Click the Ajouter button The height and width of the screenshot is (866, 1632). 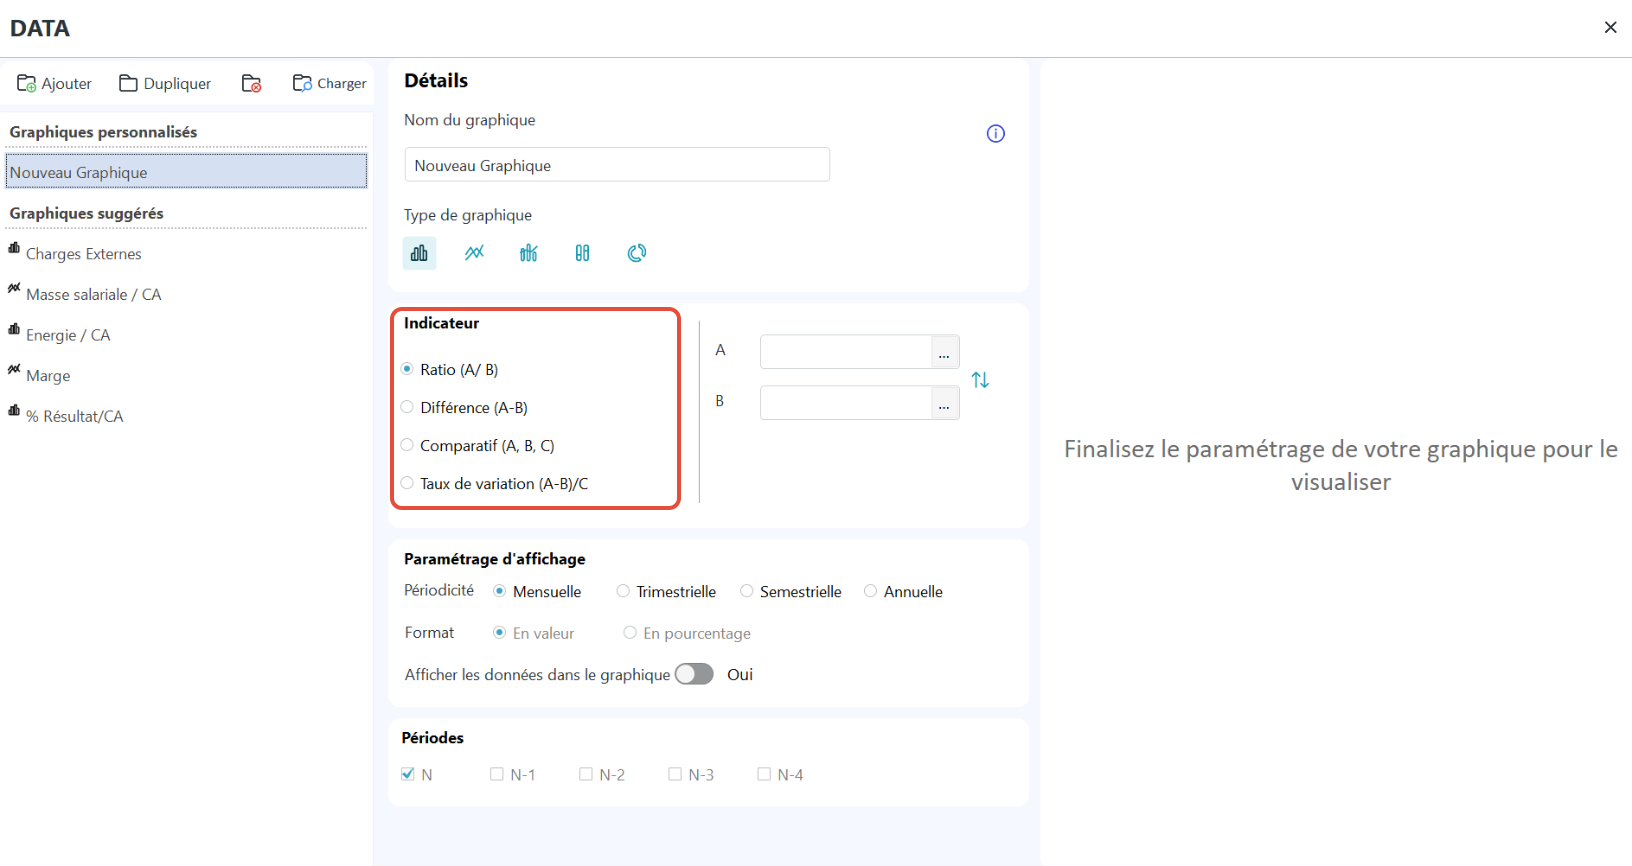point(55,84)
